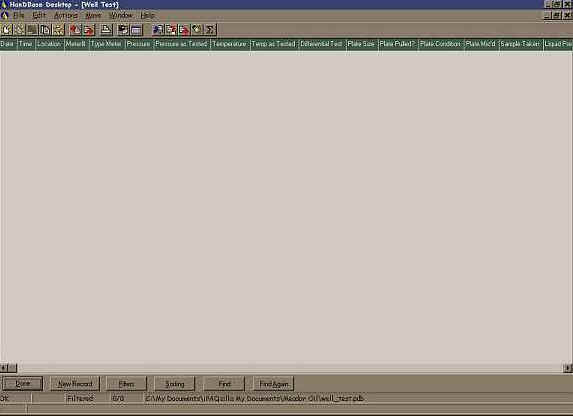Open the View menu
573x416 pixels.
coord(93,15)
